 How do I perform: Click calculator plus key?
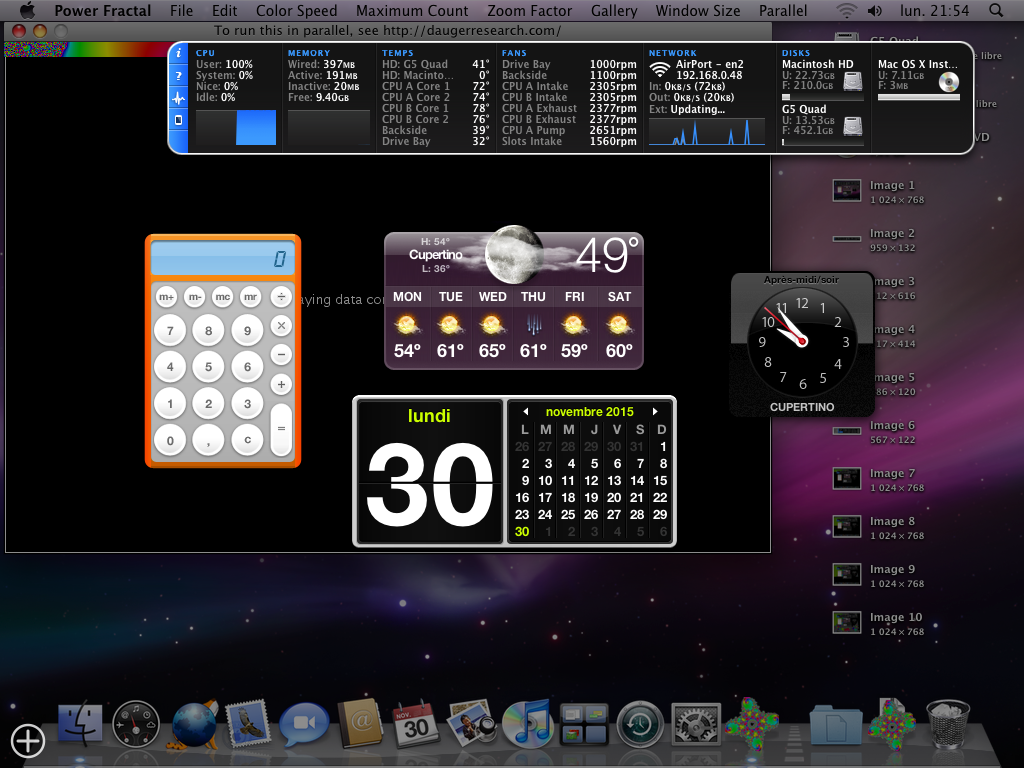[281, 385]
